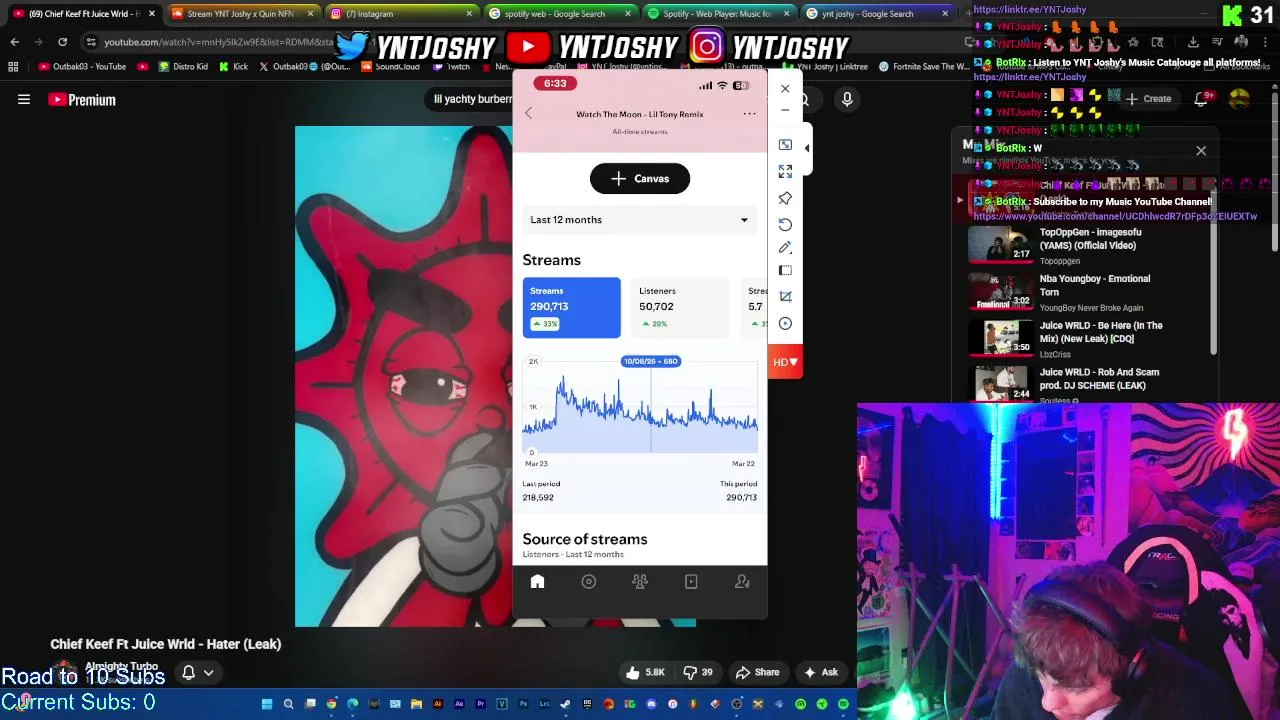Go back in the Spotify phone screen
This screenshot has width=1280, height=720.
[x=529, y=114]
